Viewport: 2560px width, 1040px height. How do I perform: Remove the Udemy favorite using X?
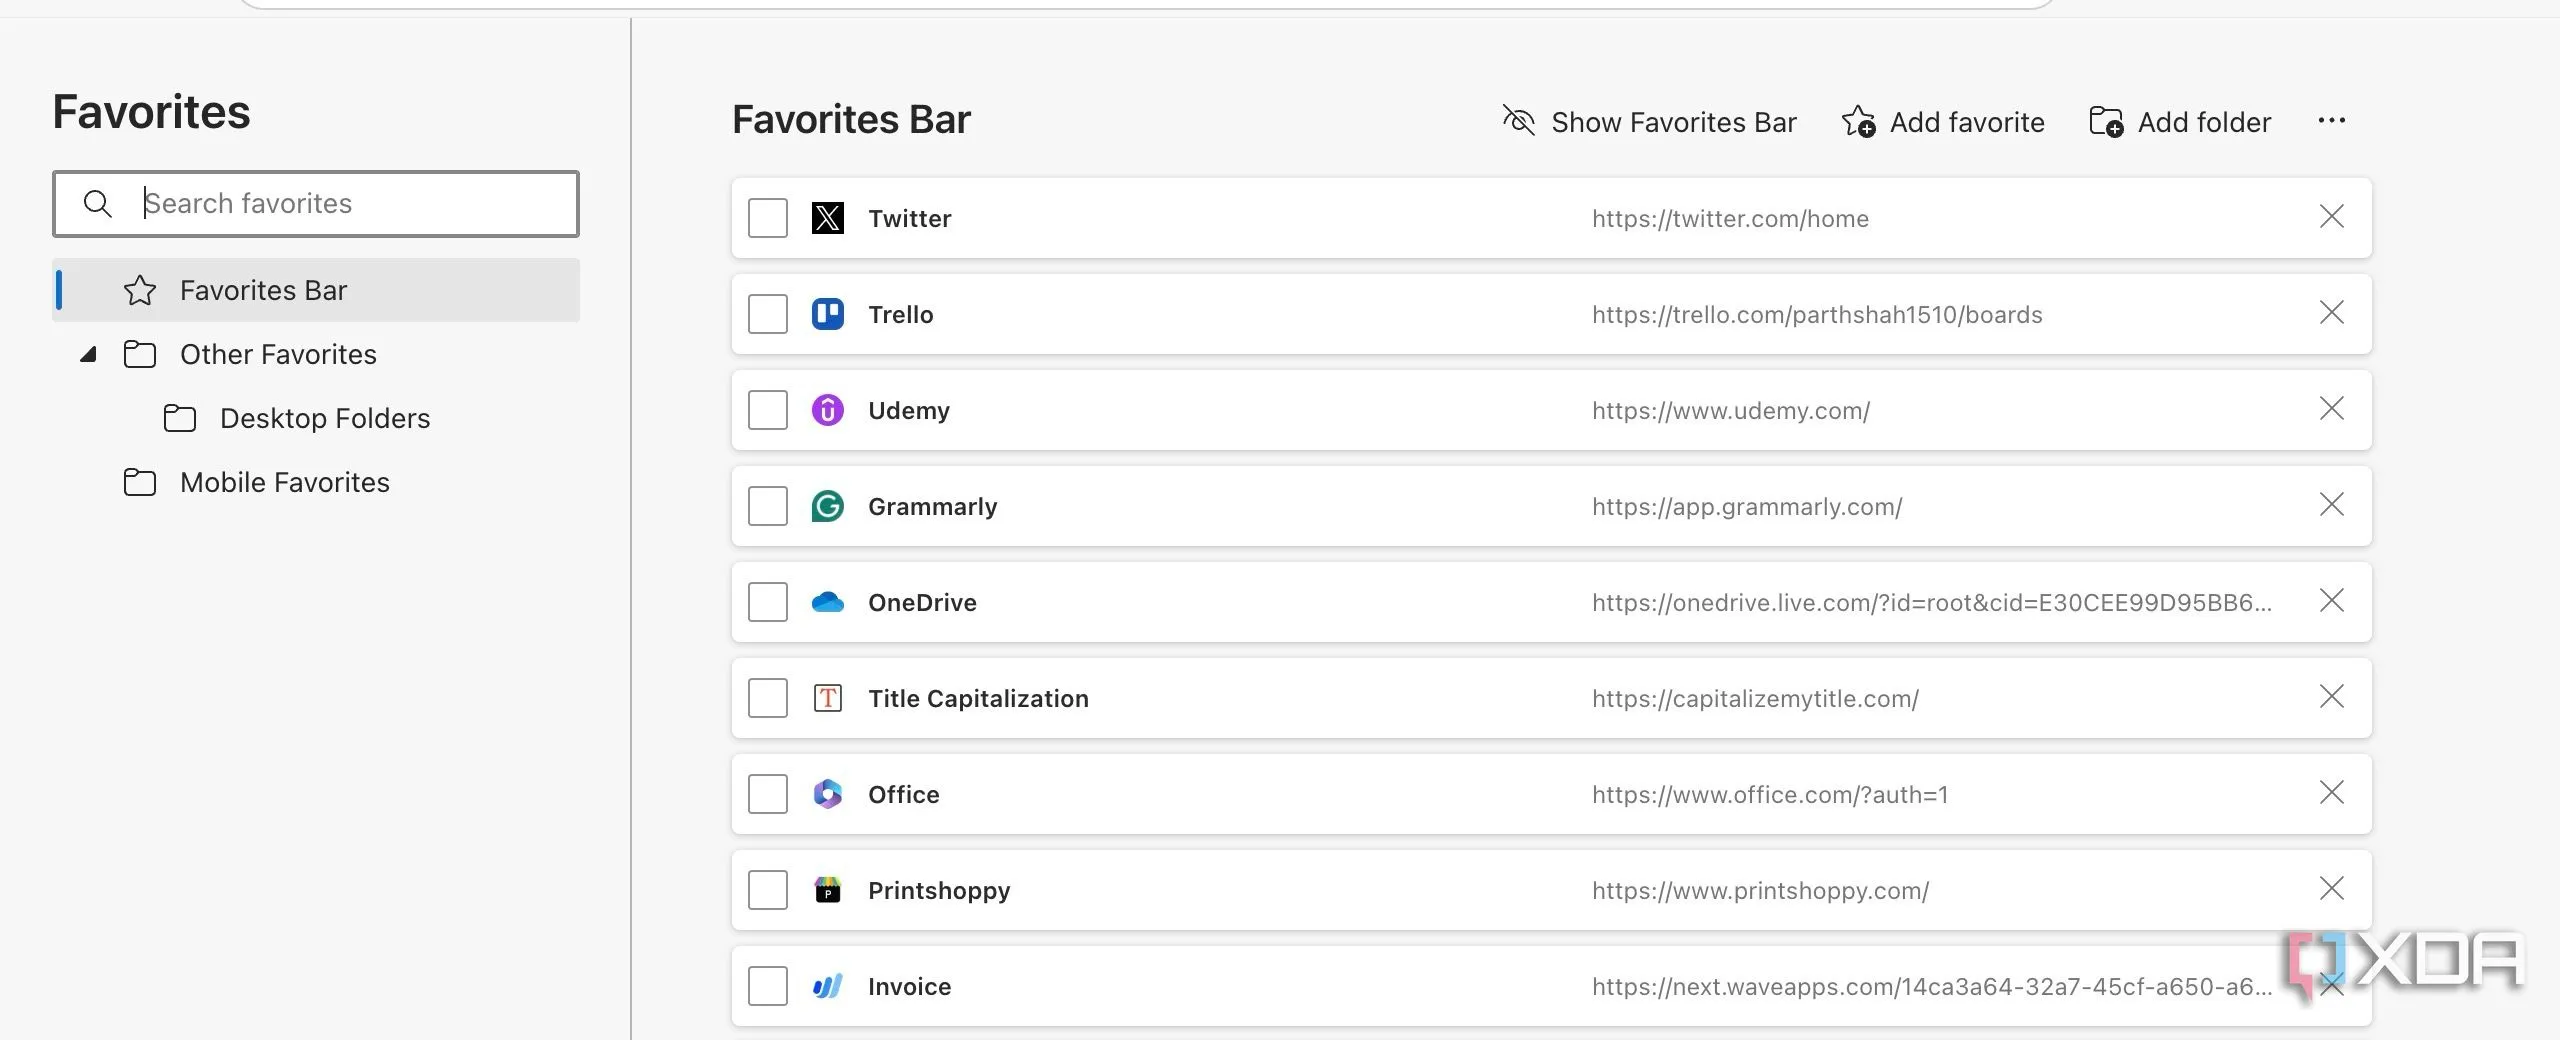click(x=2331, y=408)
